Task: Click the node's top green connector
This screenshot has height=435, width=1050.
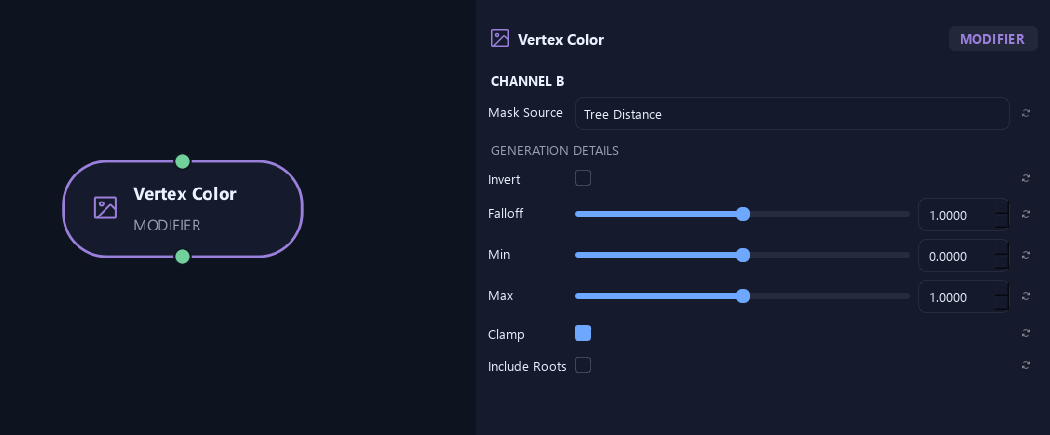Action: coord(182,161)
